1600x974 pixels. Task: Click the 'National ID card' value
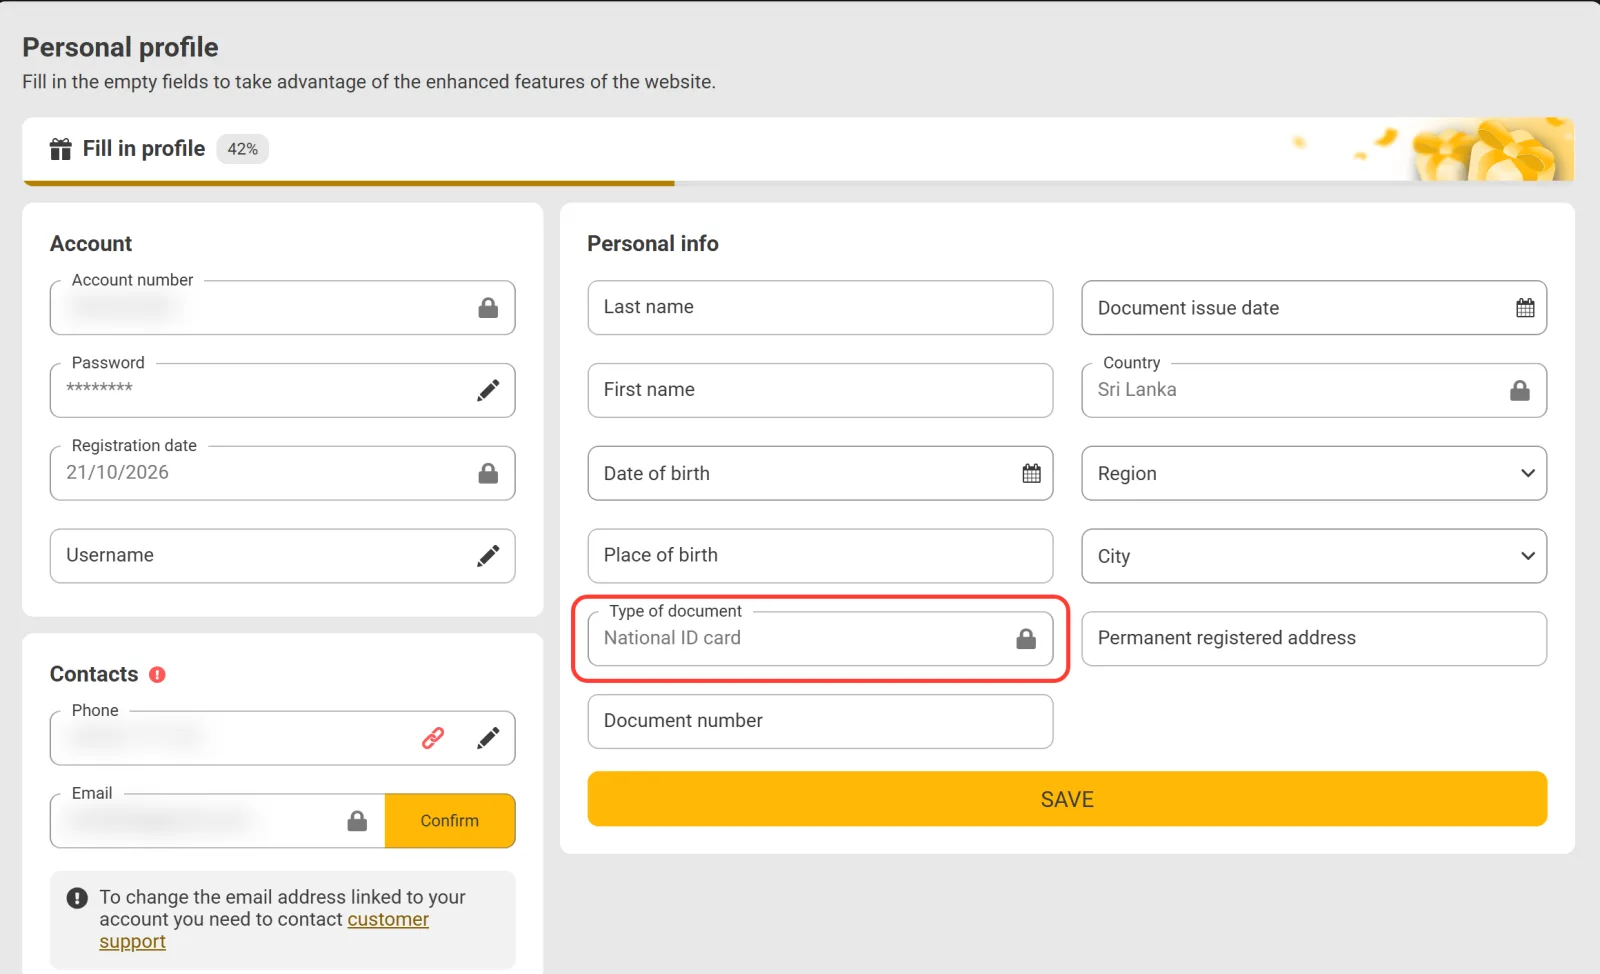pyautogui.click(x=672, y=638)
